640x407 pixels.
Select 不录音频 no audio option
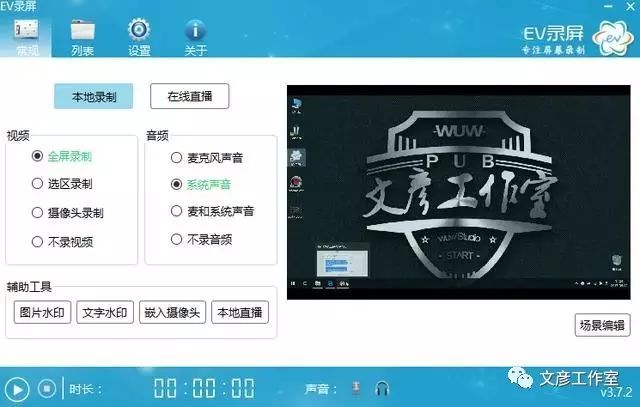click(202, 239)
